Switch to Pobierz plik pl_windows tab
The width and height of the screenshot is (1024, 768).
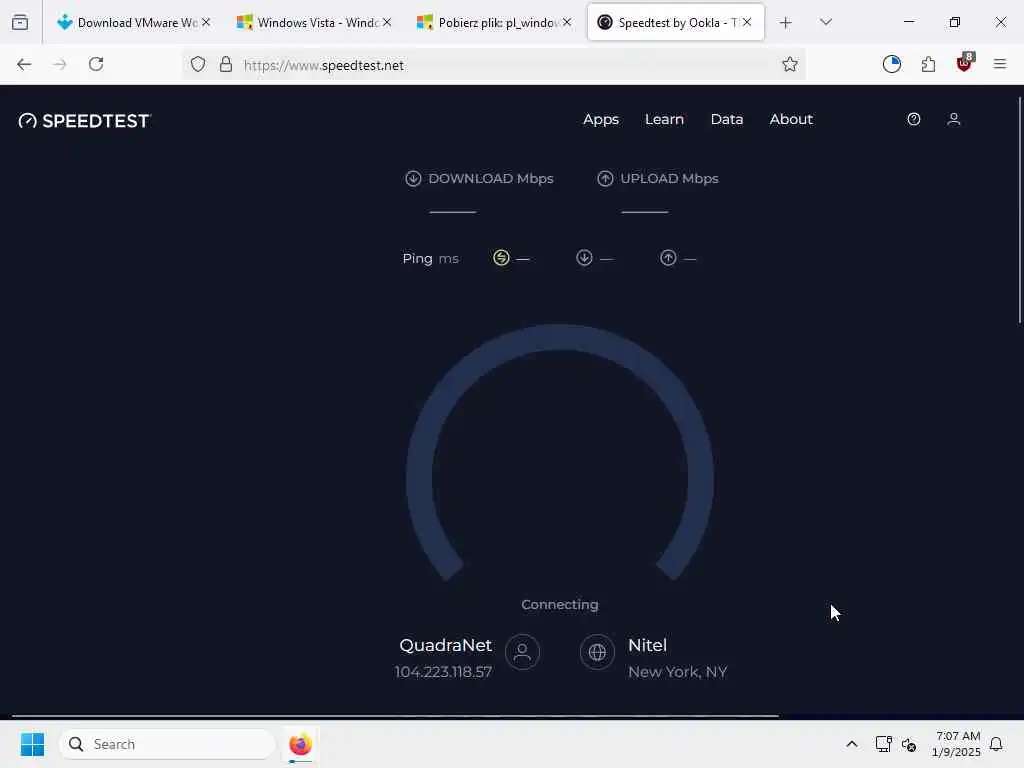494,22
